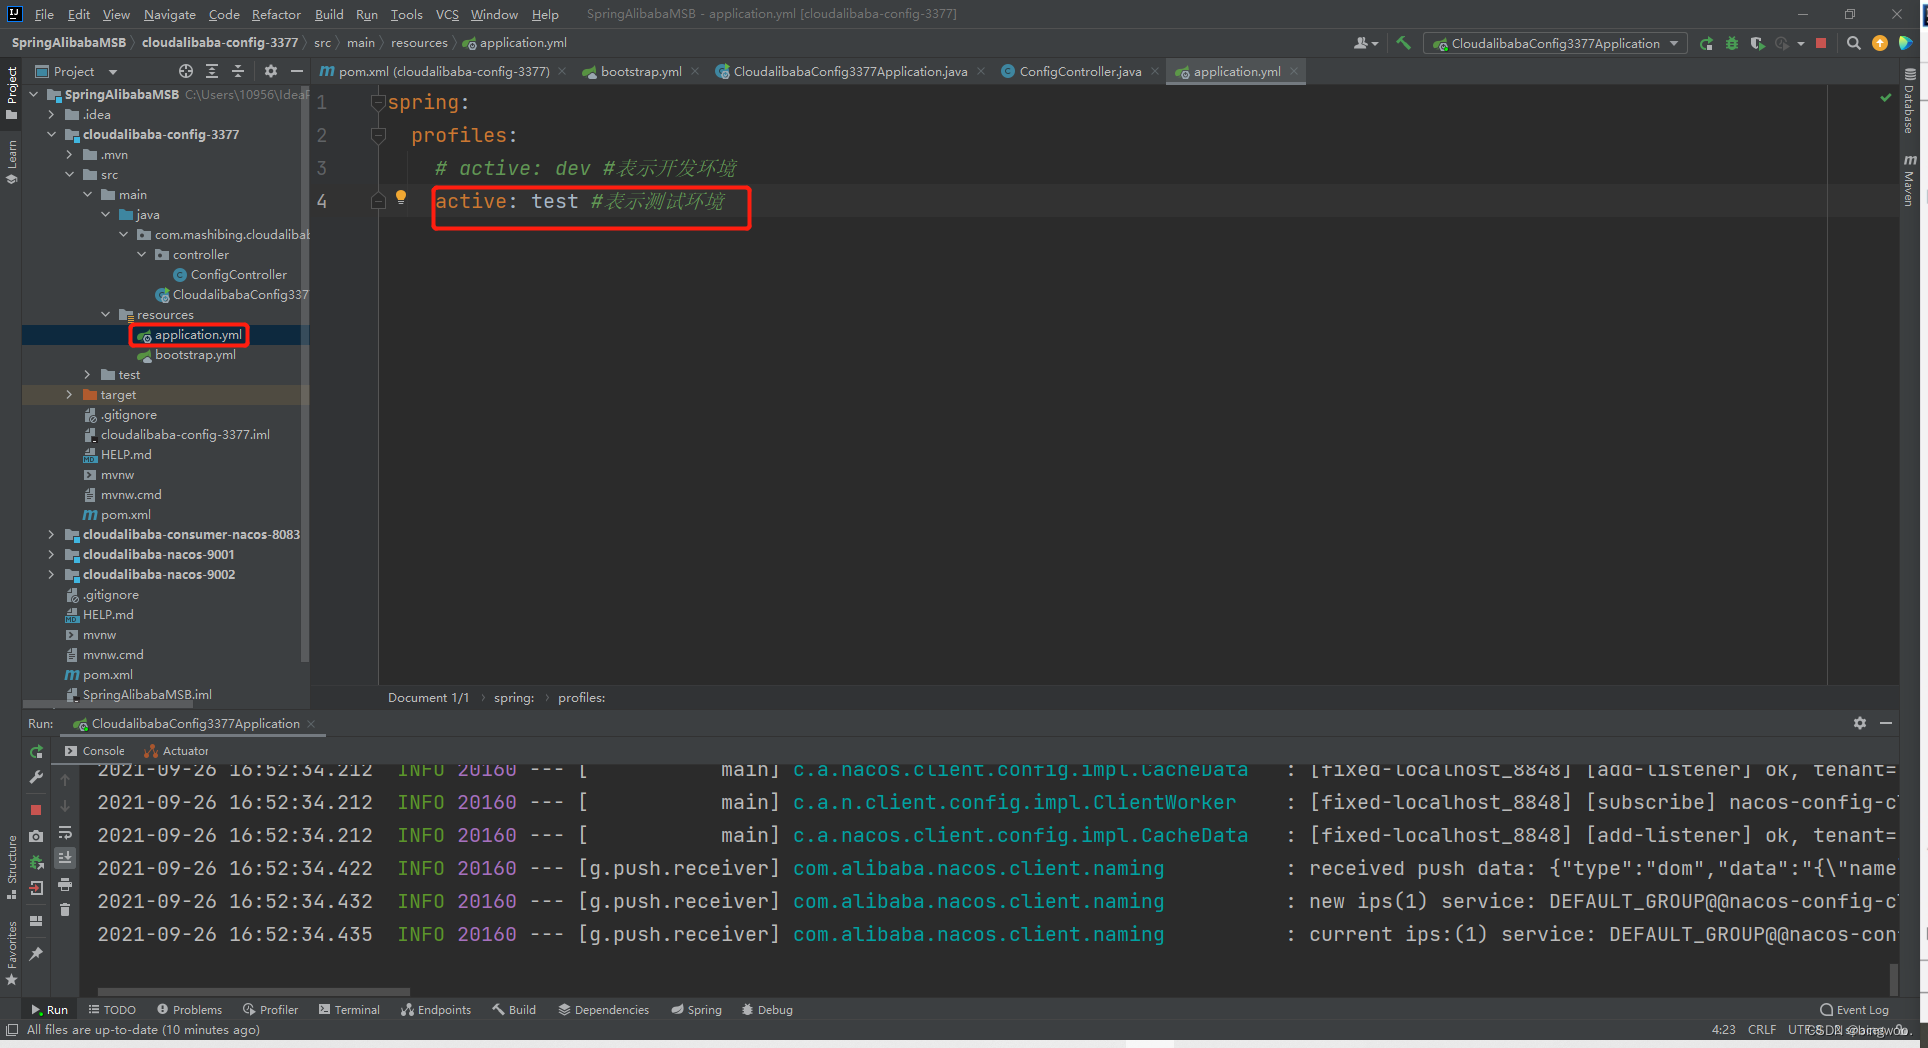Clear console with trash icon
The width and height of the screenshot is (1928, 1048).
click(x=65, y=909)
